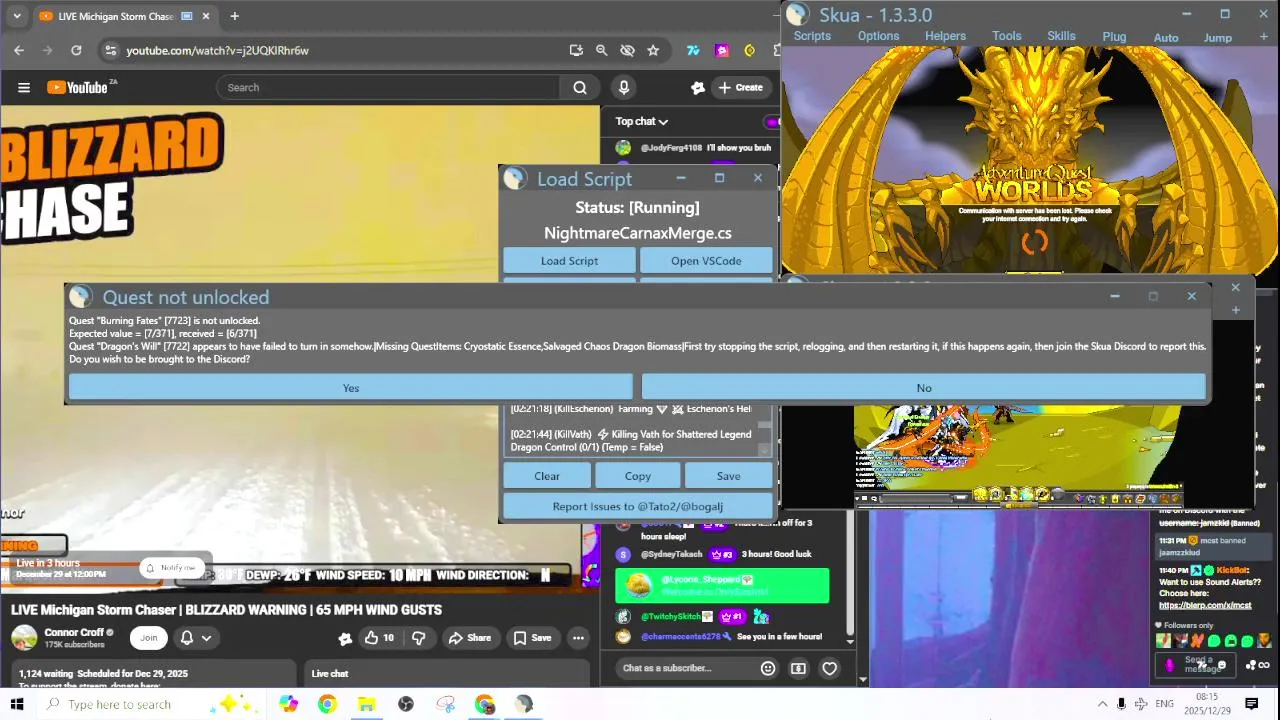Open the browser tab search dropdown
Viewport: 1280px width, 720px height.
pyautogui.click(x=16, y=16)
